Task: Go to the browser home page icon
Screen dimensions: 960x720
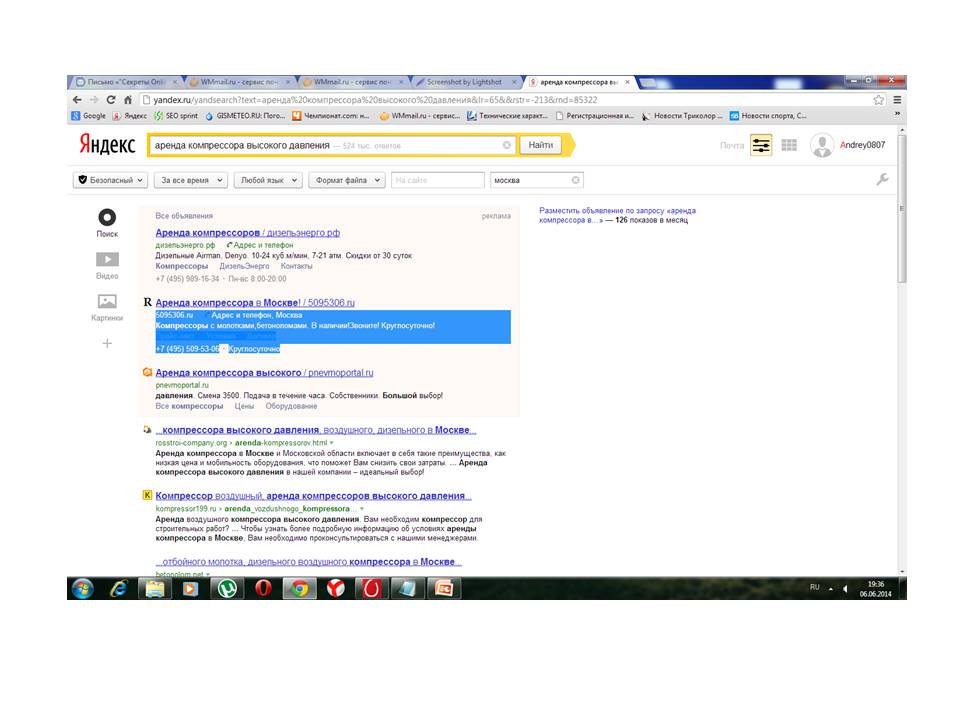Action: [x=127, y=100]
